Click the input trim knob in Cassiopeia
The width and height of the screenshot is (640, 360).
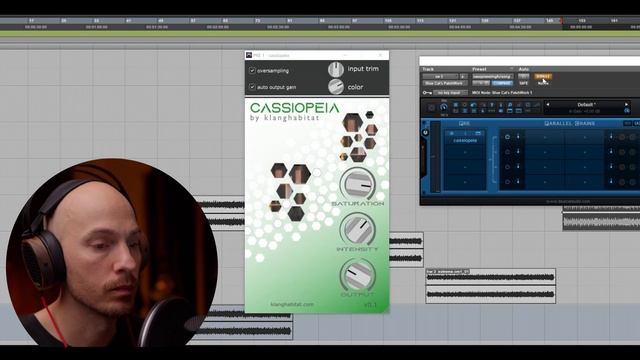pyautogui.click(x=336, y=69)
